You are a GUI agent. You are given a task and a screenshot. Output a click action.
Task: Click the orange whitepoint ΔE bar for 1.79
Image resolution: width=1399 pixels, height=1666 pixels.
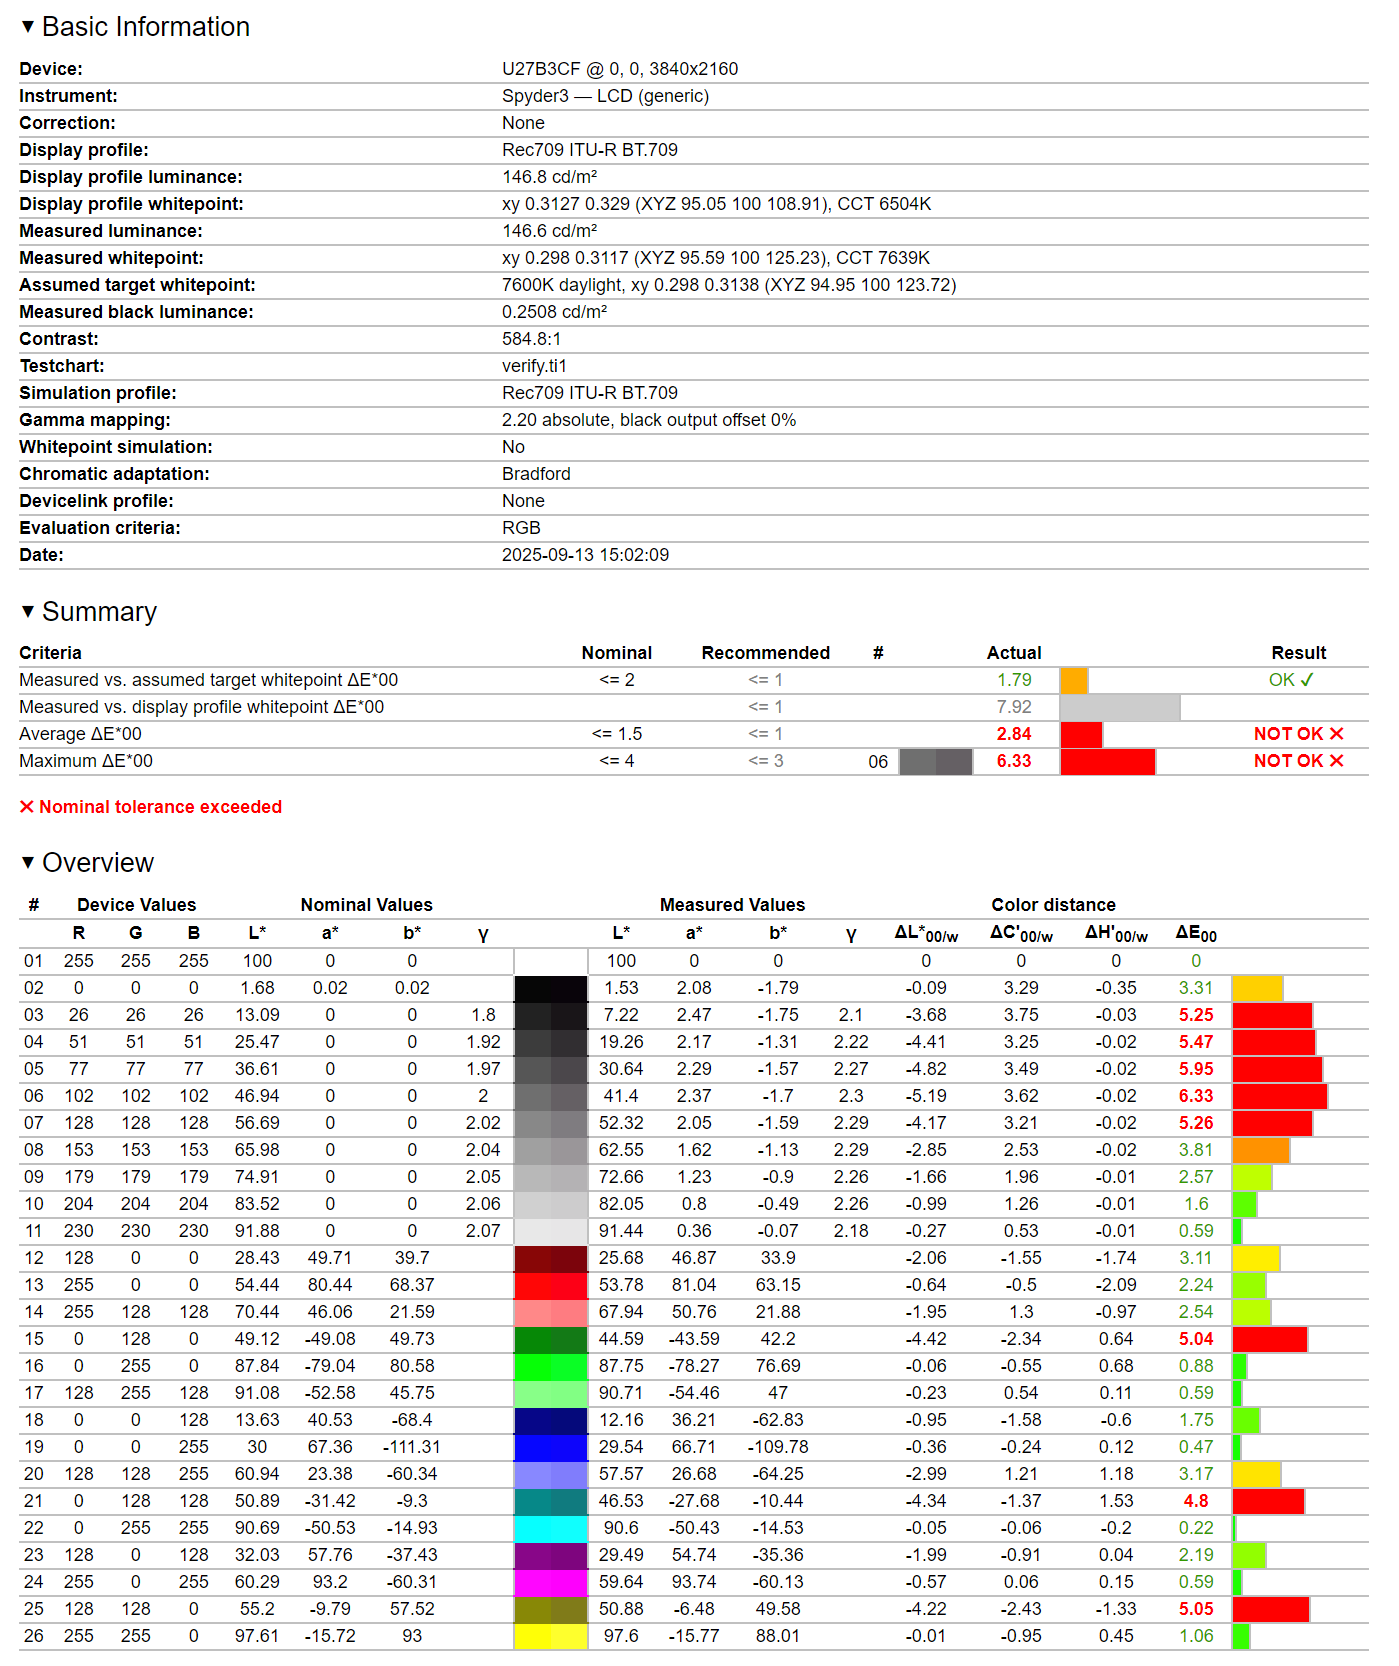(x=1074, y=680)
